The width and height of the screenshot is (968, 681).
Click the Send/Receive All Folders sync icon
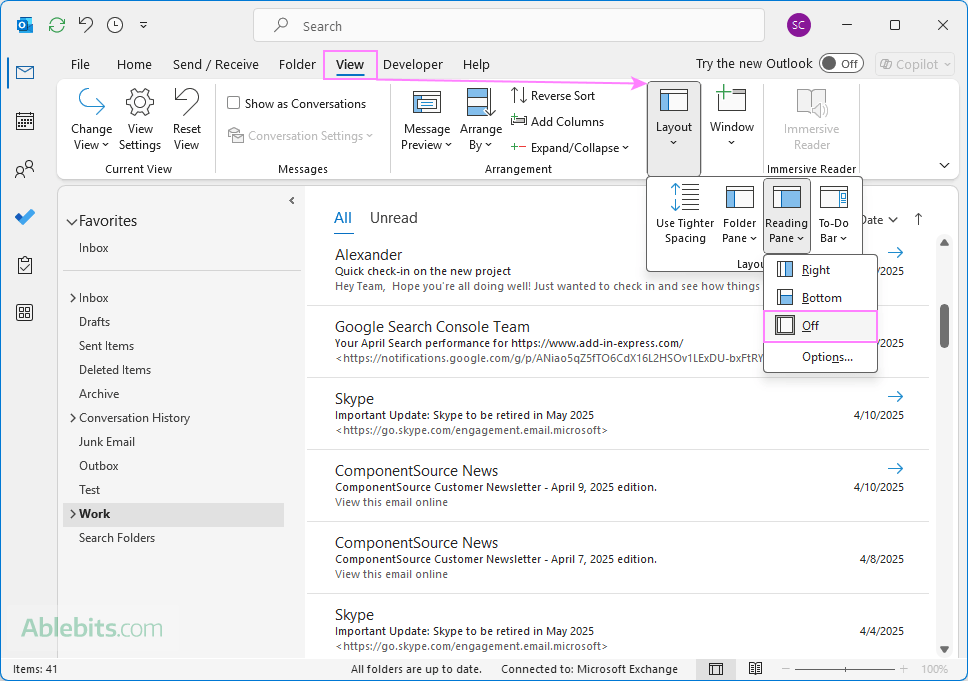coord(57,25)
